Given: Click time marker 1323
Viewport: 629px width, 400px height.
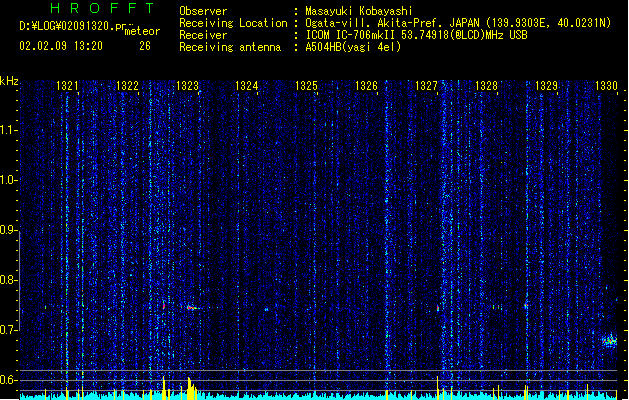Looking at the screenshot, I should [187, 86].
